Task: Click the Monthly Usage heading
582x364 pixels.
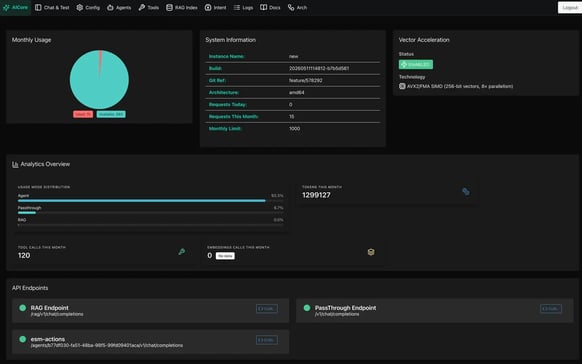Action: coord(32,40)
